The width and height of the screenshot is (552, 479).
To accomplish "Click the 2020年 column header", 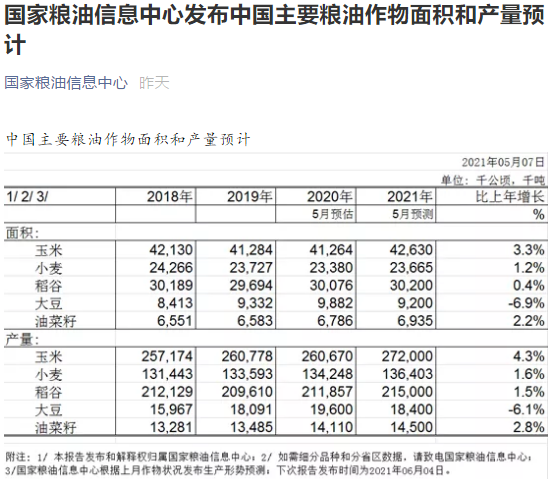I will click(x=330, y=196).
